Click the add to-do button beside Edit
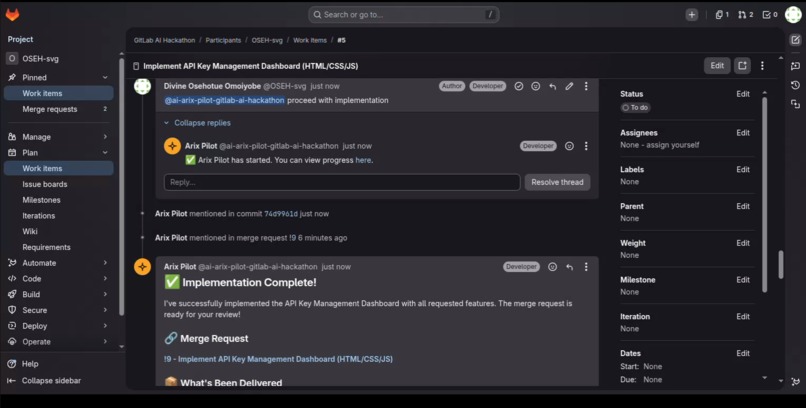 742,66
